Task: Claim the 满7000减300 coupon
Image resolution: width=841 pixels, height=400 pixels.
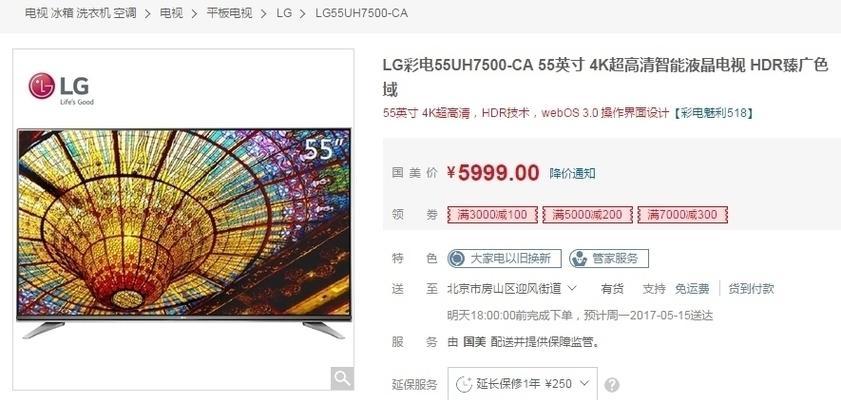Action: coord(682,215)
